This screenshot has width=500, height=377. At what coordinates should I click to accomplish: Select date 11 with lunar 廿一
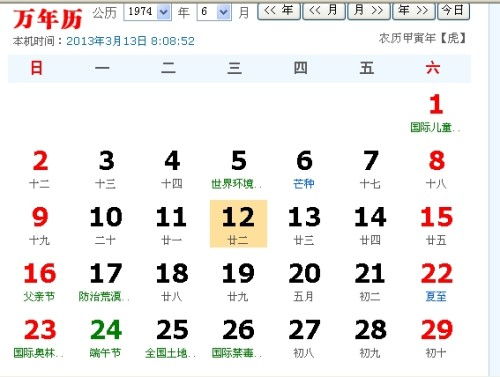coord(172,226)
